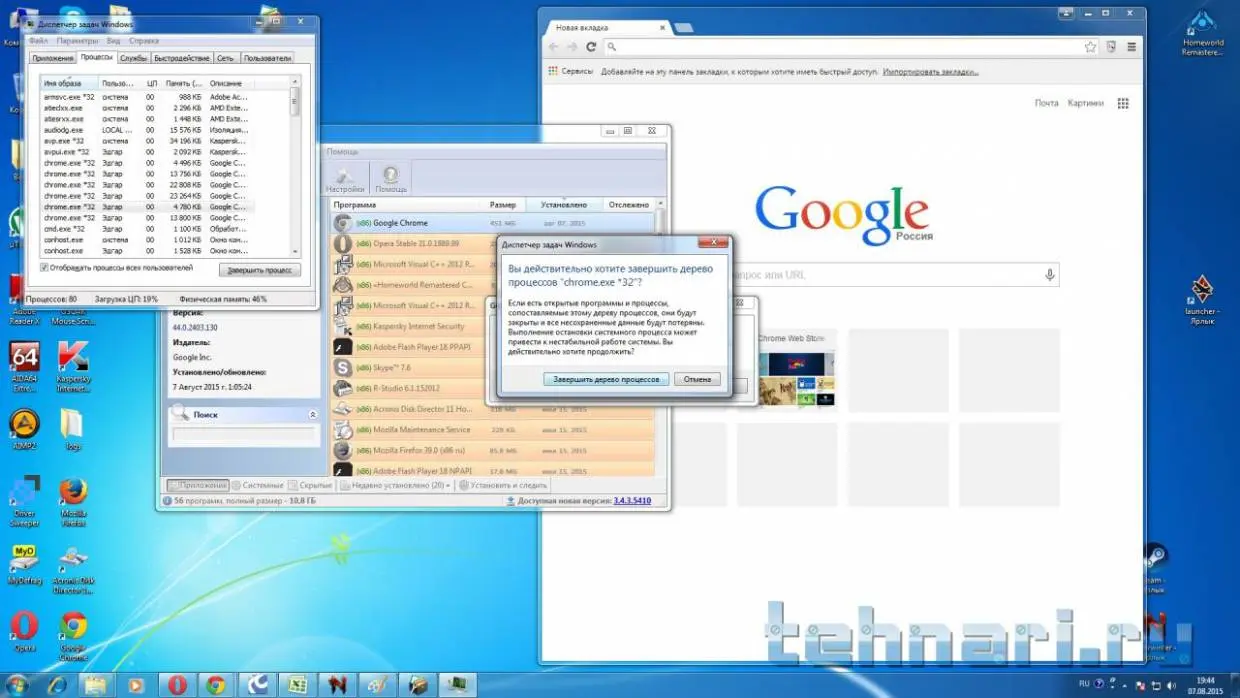The height and width of the screenshot is (698, 1240).
Task: Click the Картинки link on Google page
Action: pos(1085,103)
